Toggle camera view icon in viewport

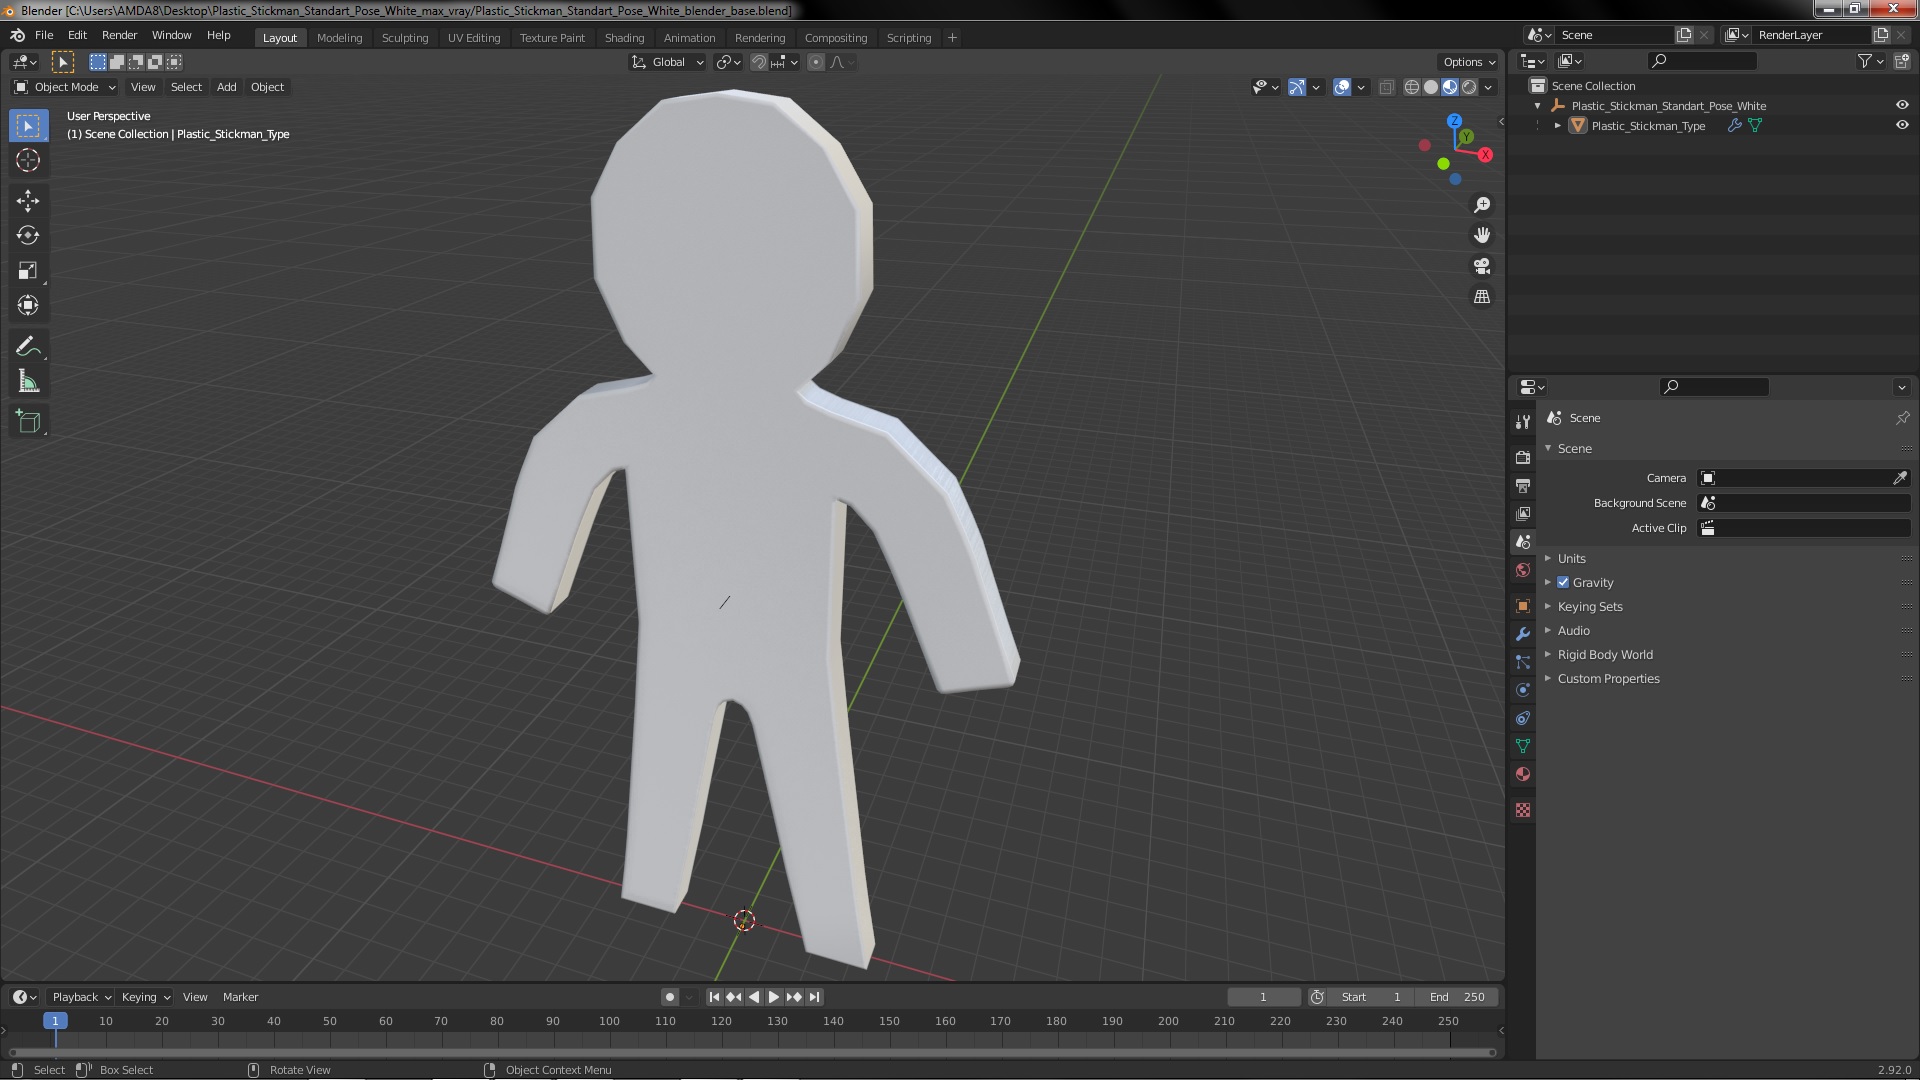click(1482, 266)
